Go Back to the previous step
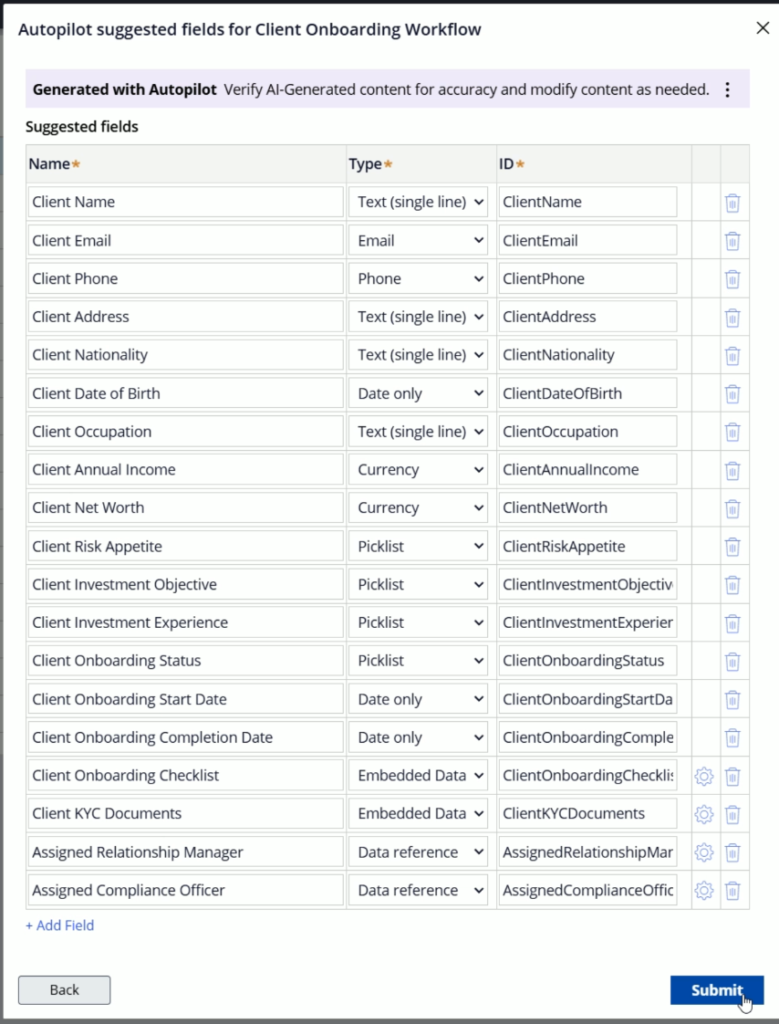This screenshot has width=779, height=1024. (64, 990)
